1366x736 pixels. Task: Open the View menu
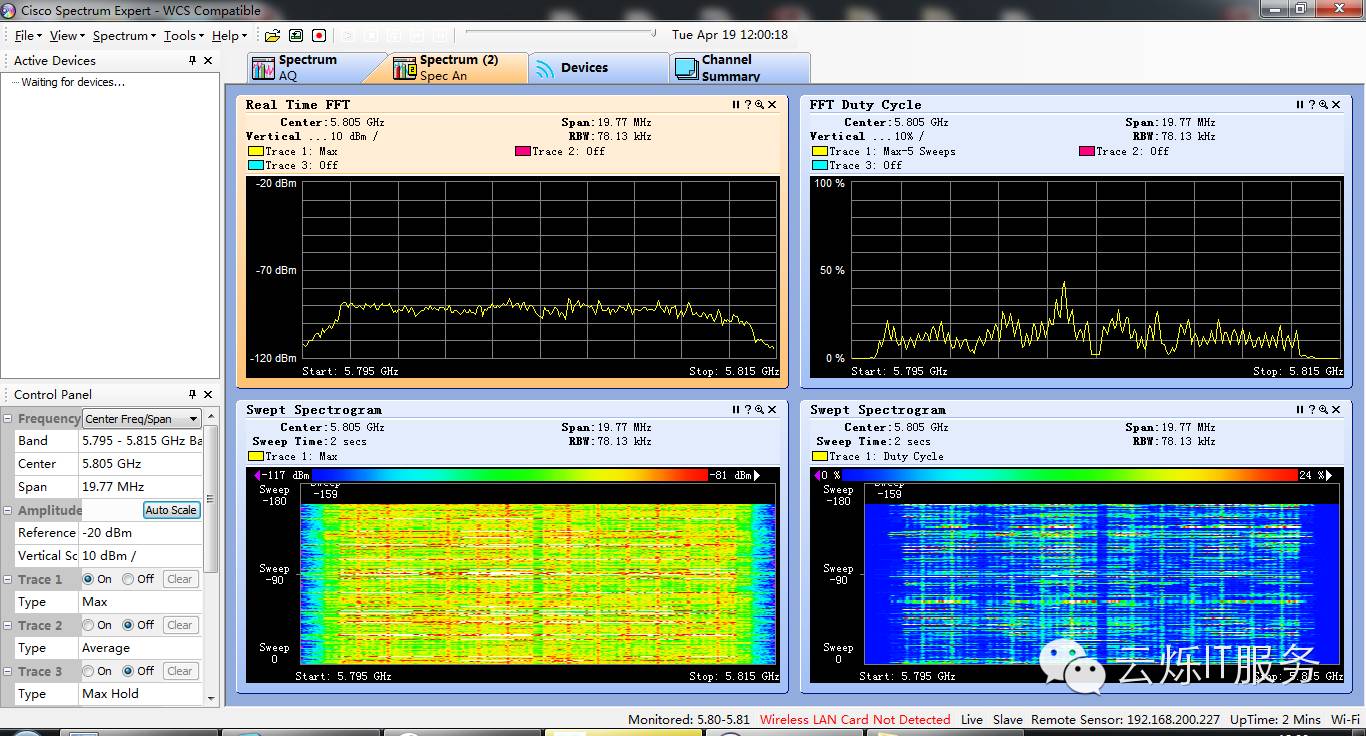click(66, 36)
